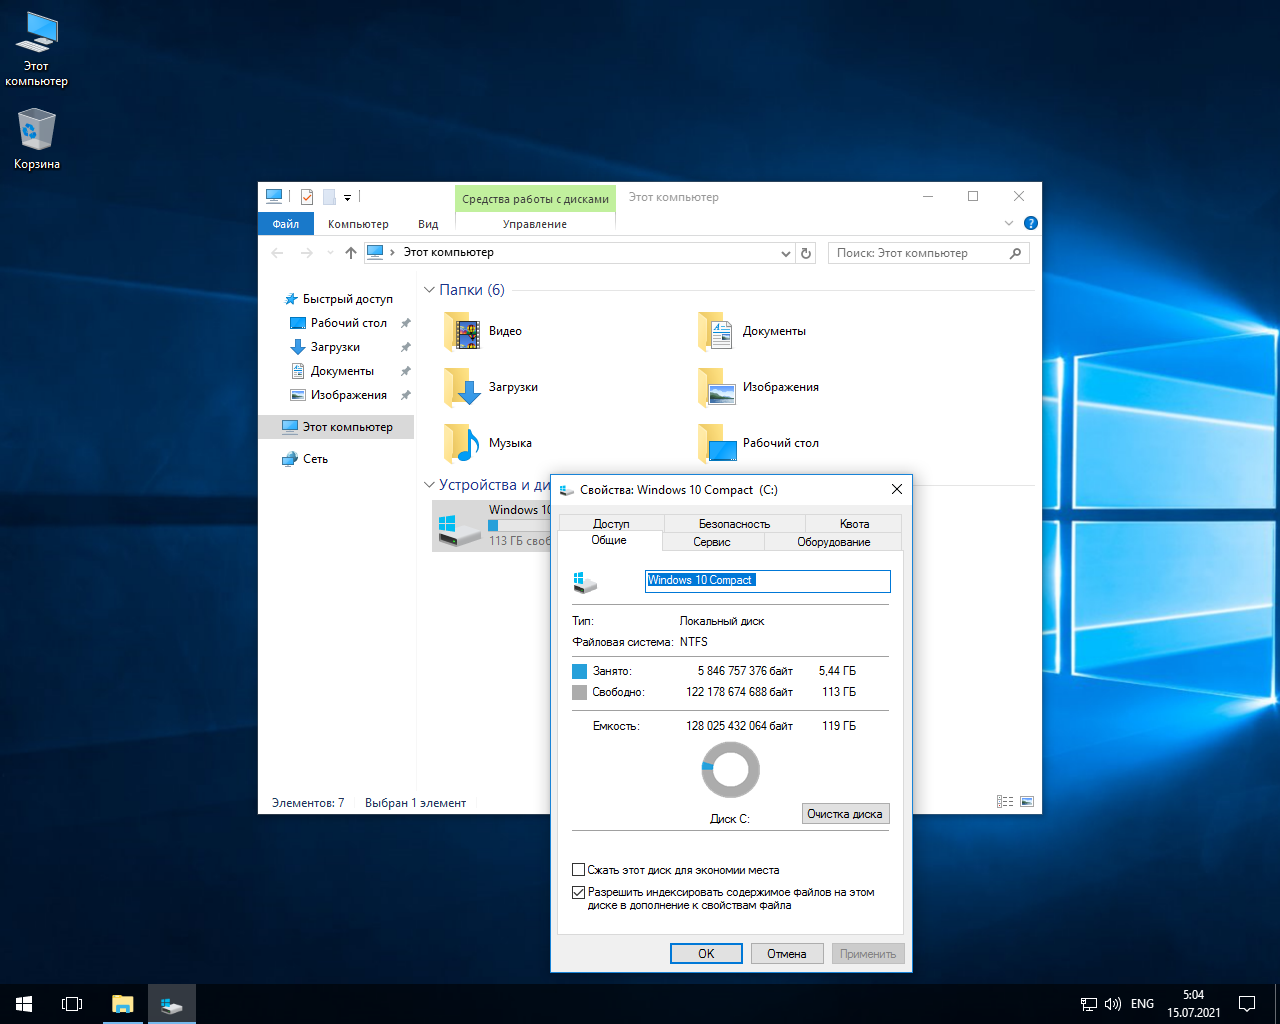Open the Видео folder icon
1280x1024 pixels.
462,331
